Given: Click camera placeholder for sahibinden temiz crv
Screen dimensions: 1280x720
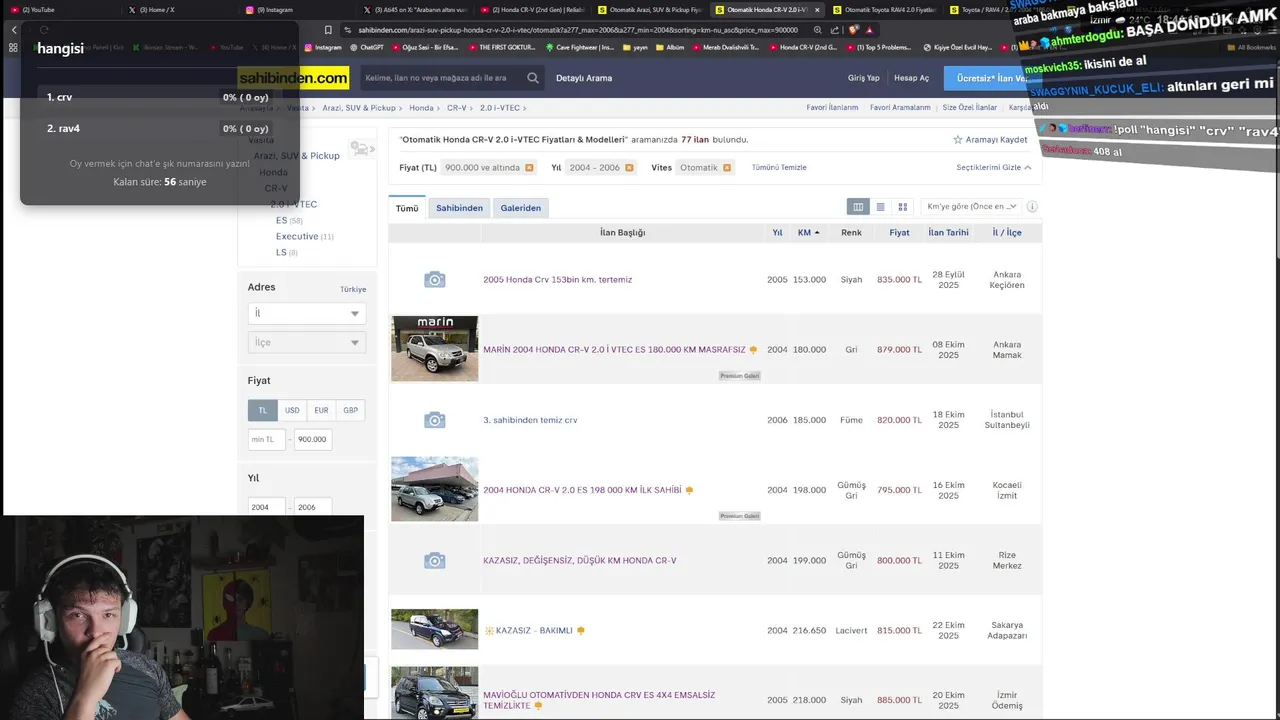Looking at the screenshot, I should 434,420.
